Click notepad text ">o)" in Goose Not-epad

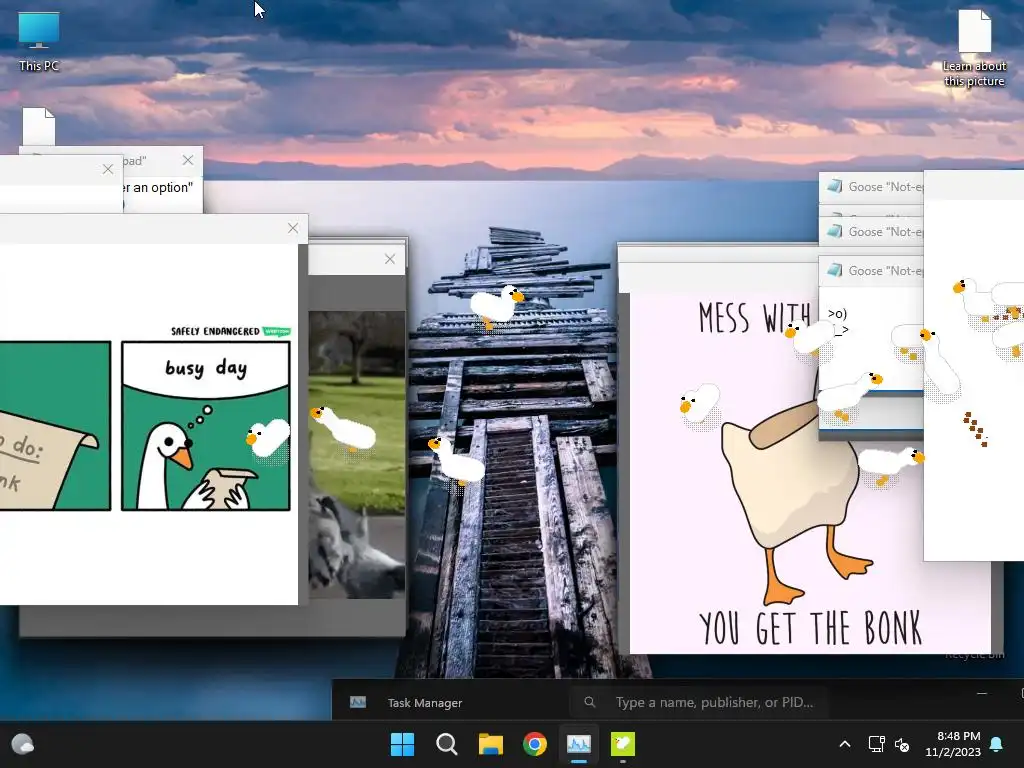tap(837, 313)
